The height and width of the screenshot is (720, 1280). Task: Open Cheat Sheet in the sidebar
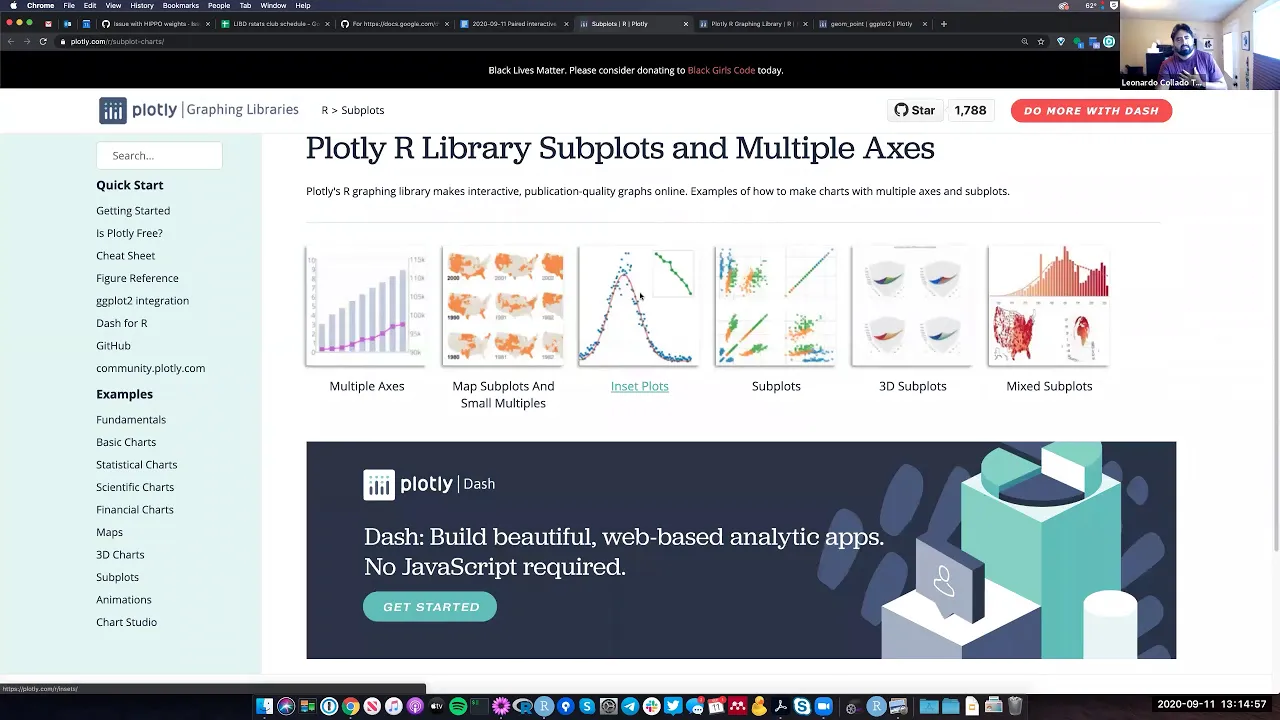tap(125, 256)
